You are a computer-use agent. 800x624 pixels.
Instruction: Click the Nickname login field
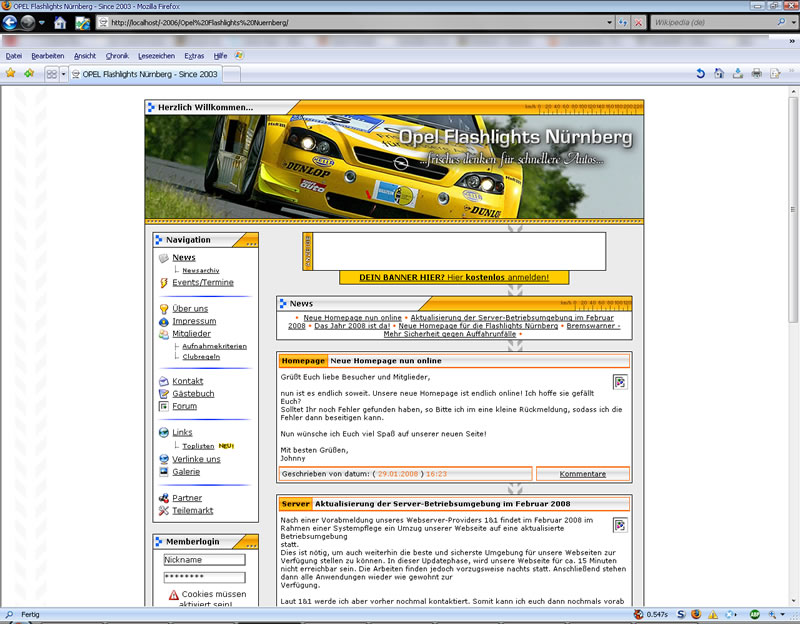[x=204, y=560]
